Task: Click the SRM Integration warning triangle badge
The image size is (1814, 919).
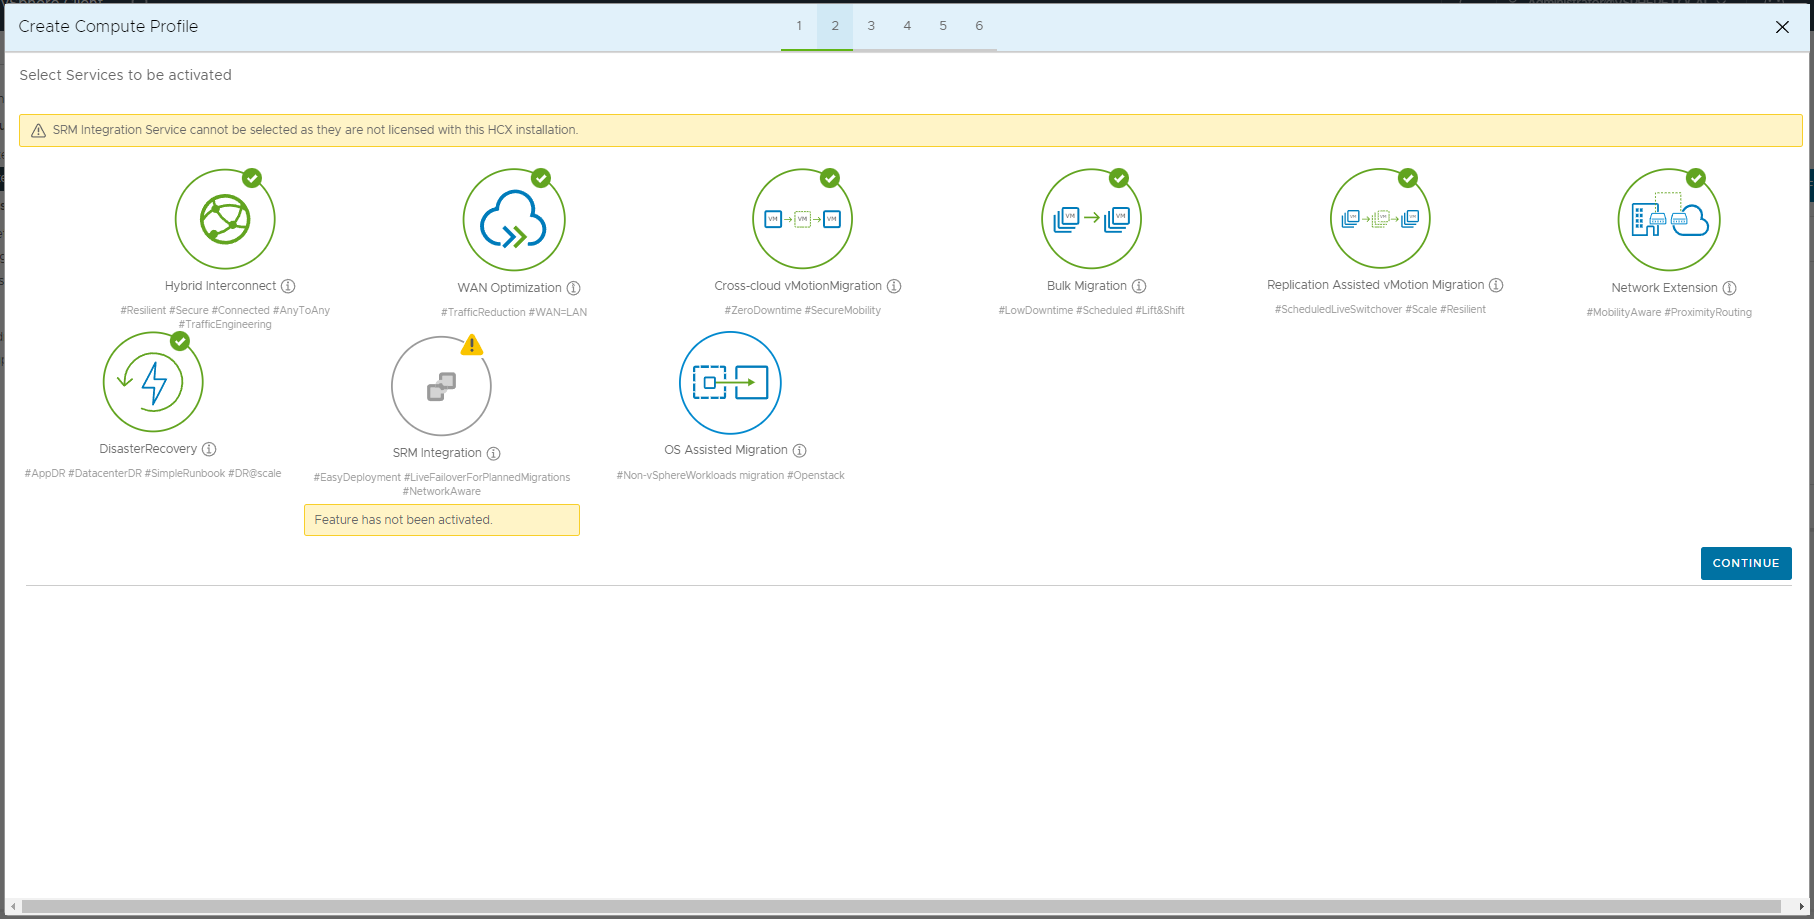Action: [x=472, y=345]
